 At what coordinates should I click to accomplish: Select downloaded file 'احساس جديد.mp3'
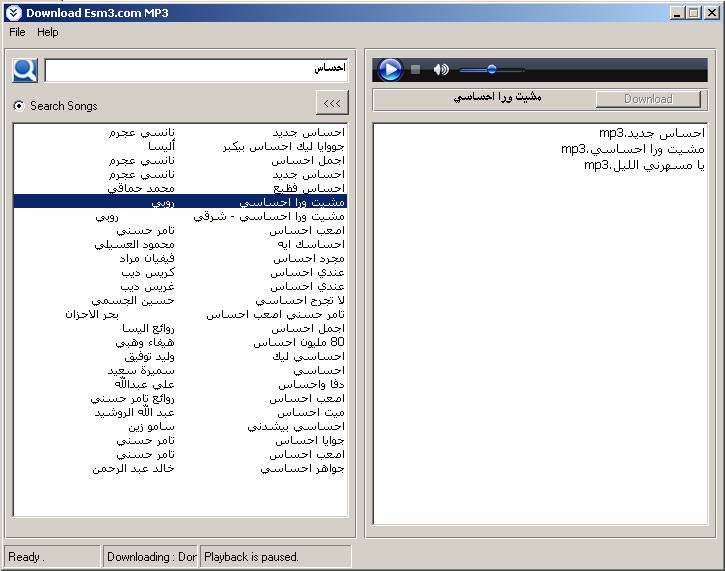[651, 133]
